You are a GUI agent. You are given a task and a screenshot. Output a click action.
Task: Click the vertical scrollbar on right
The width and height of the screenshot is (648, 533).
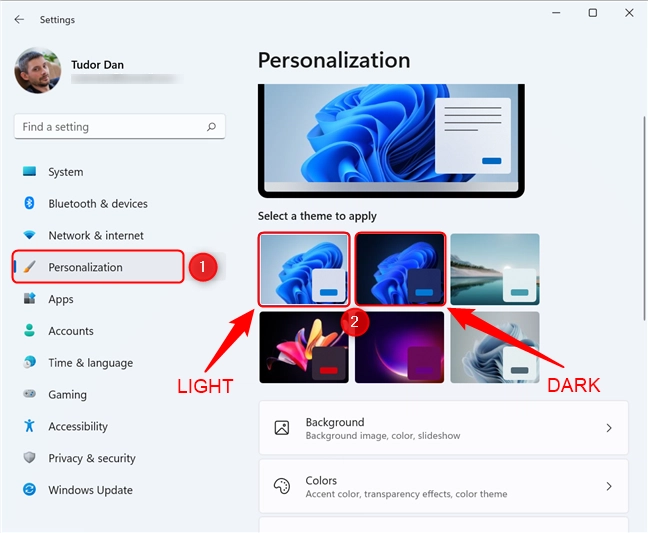click(645, 219)
